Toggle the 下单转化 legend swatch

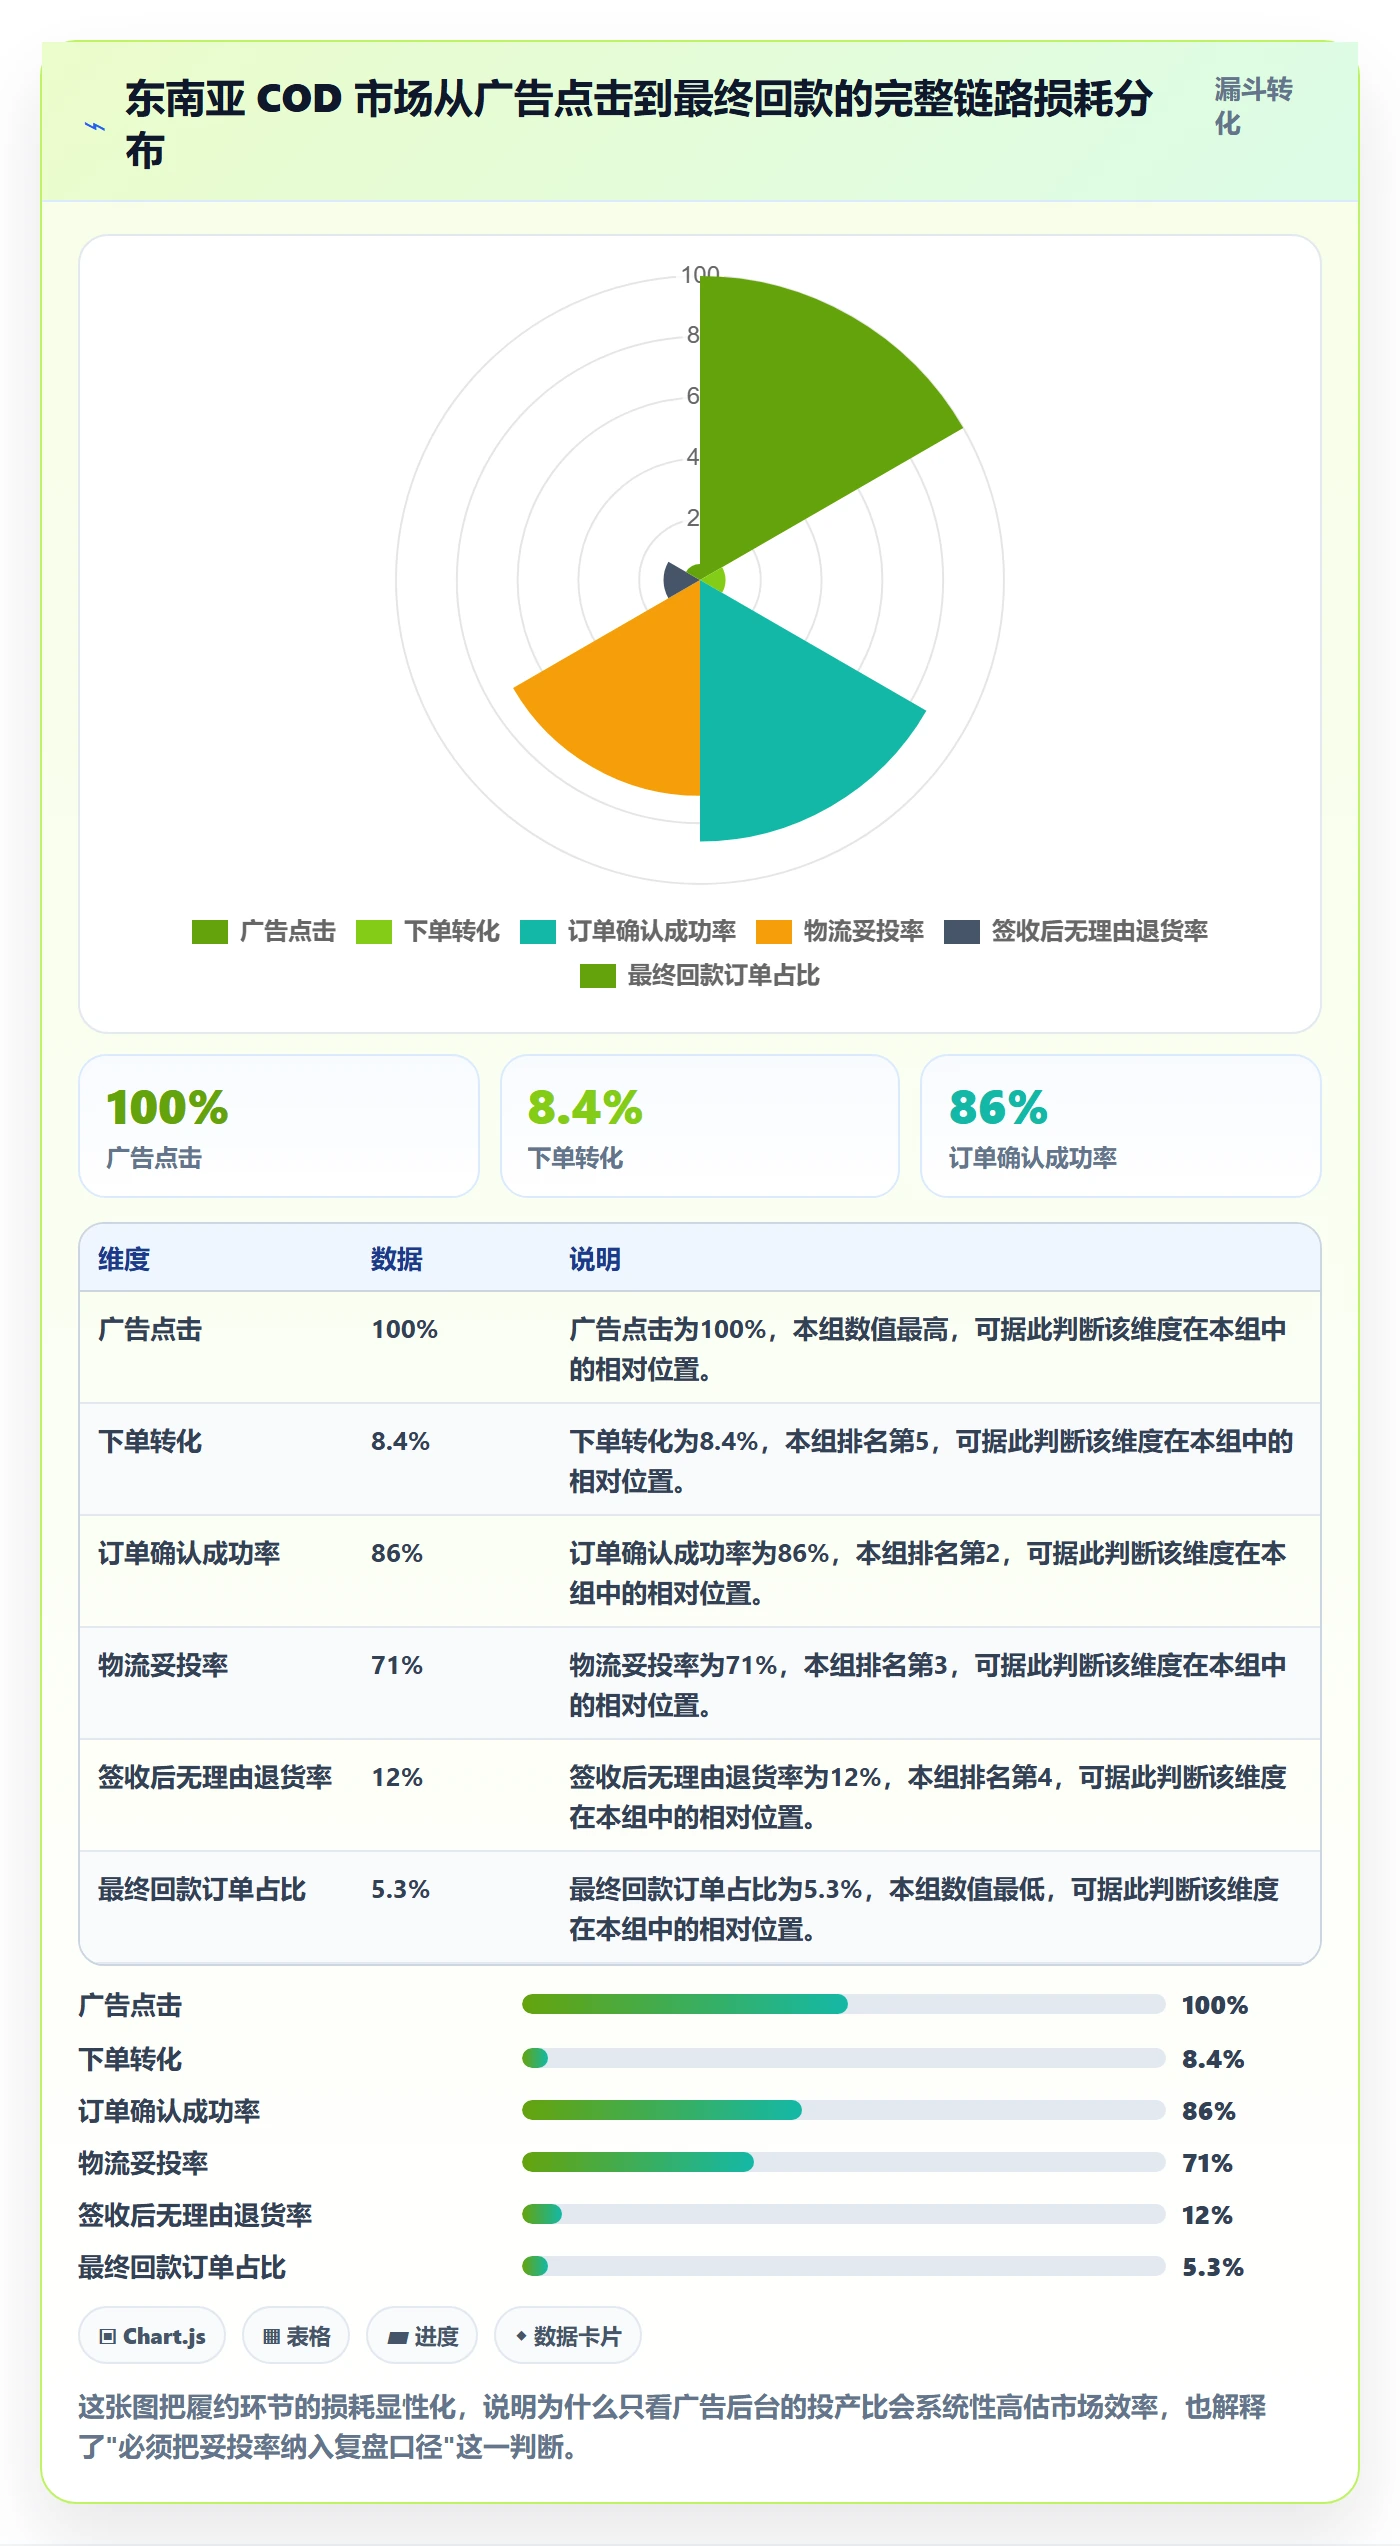point(374,932)
